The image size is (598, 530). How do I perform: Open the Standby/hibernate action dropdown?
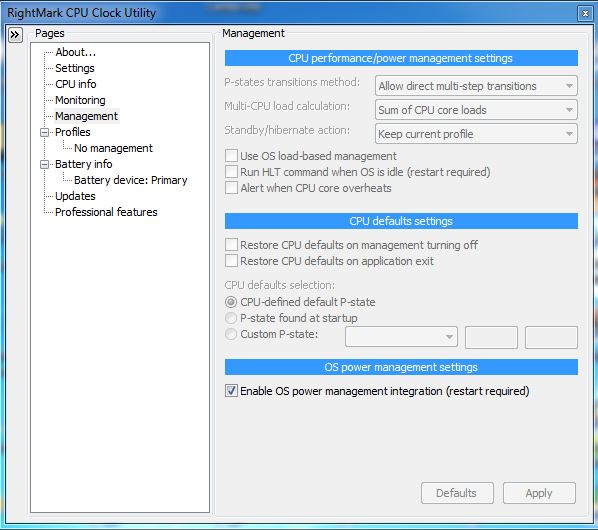476,134
